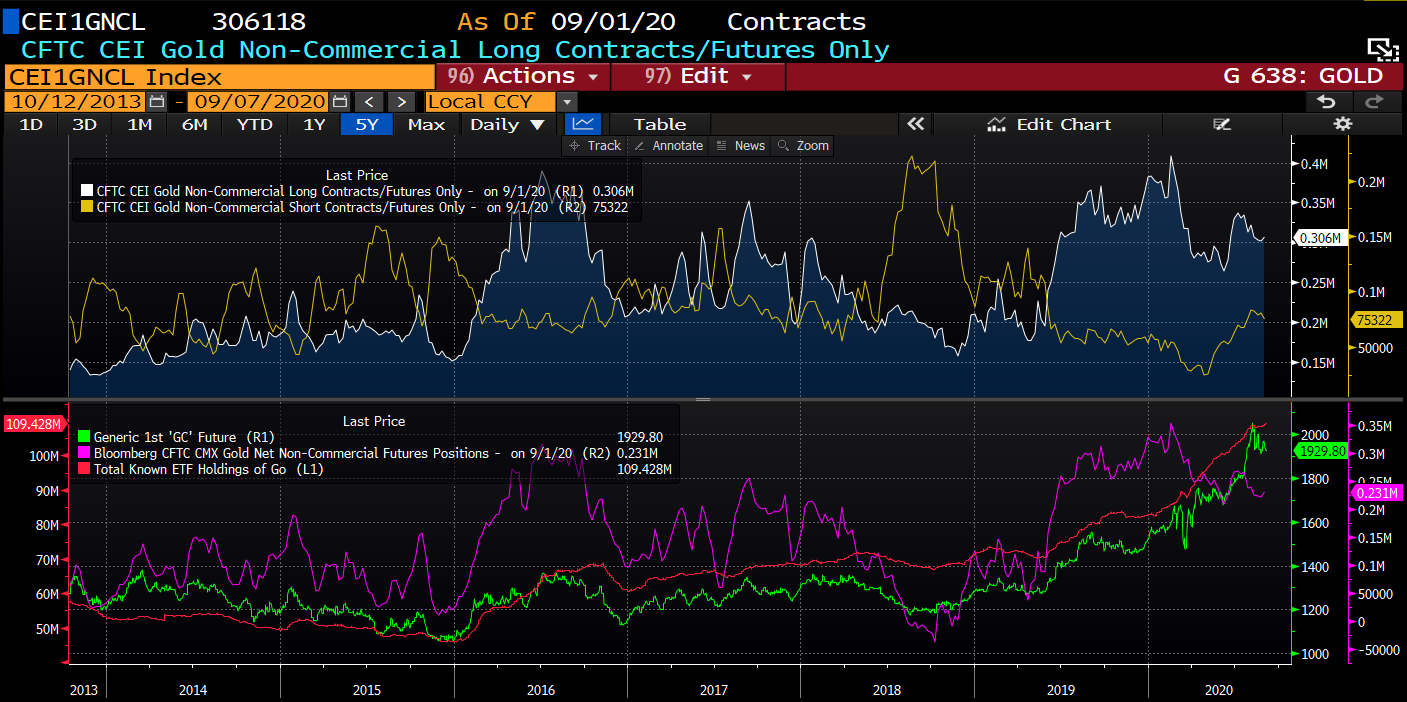Switch to the Max time range
The height and width of the screenshot is (702, 1407).
[x=426, y=124]
